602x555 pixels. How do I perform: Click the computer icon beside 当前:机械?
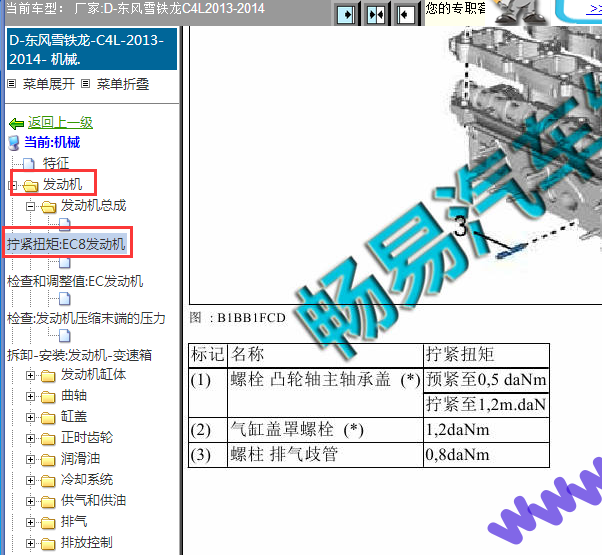14,143
